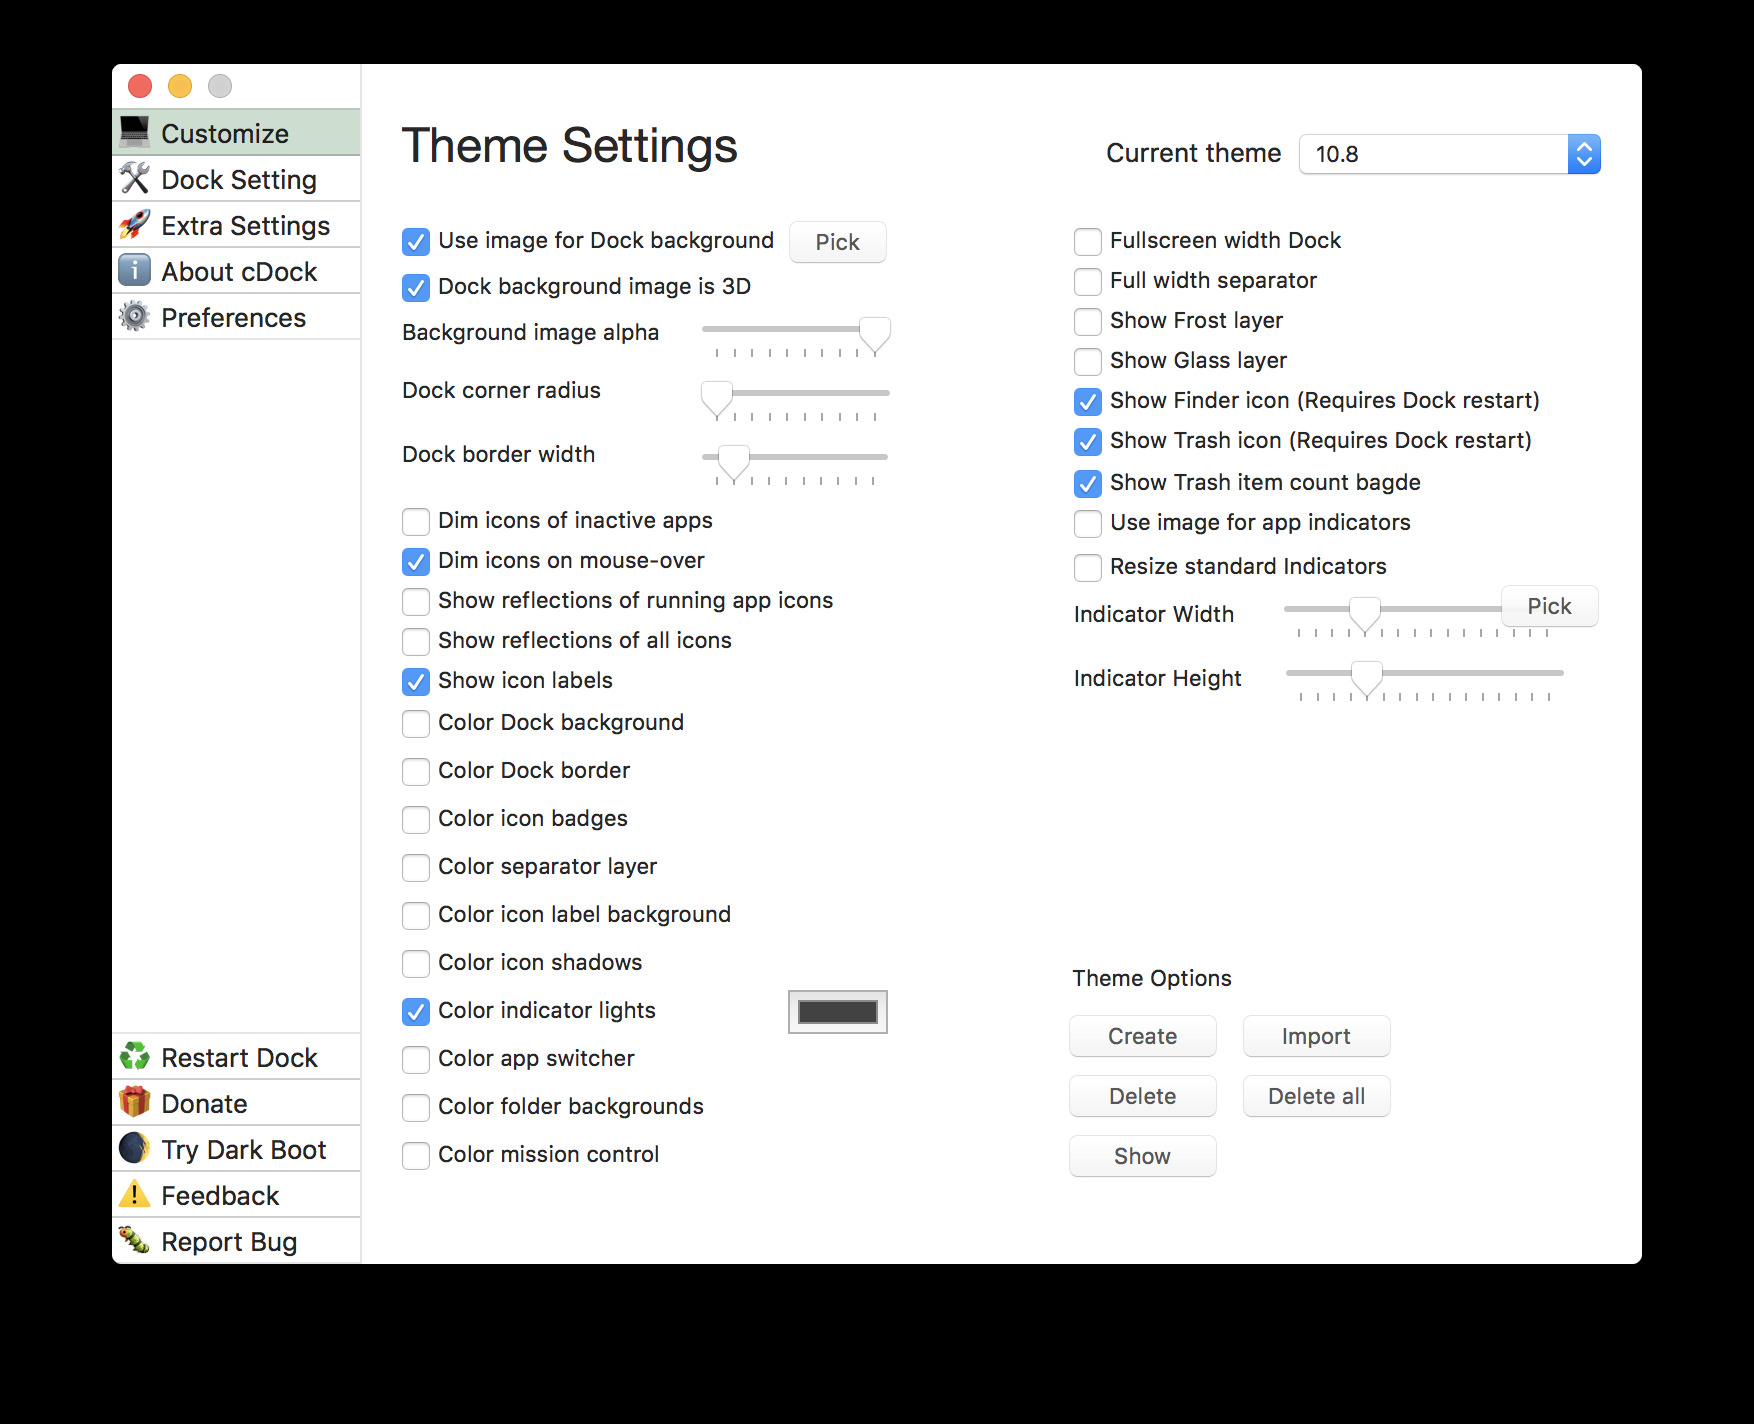
Task: Click the green recycle Restart Dock icon
Action: click(x=134, y=1057)
